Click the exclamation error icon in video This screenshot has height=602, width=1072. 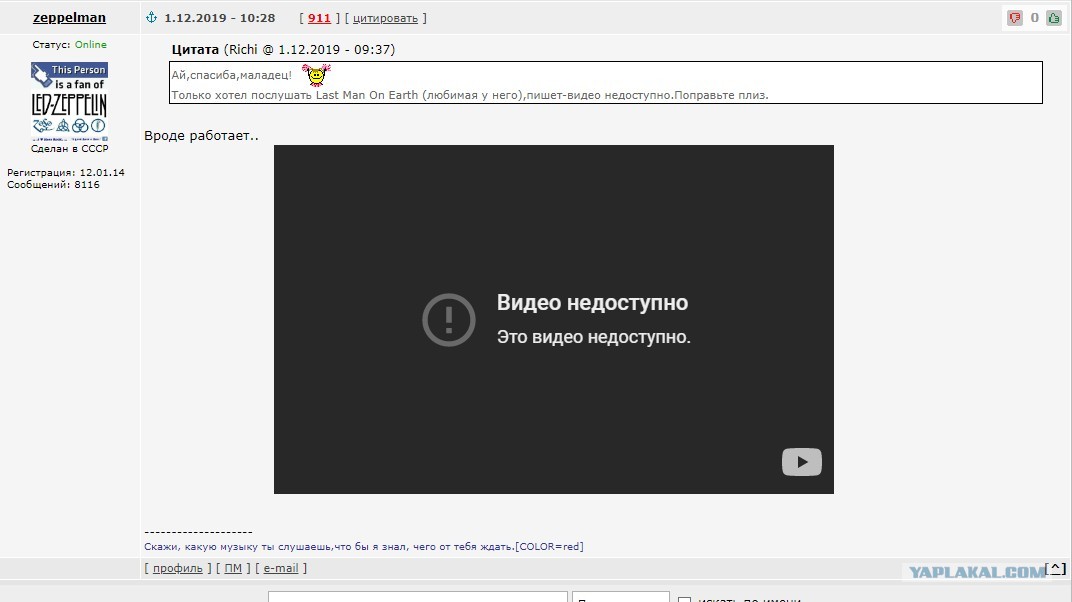point(448,320)
